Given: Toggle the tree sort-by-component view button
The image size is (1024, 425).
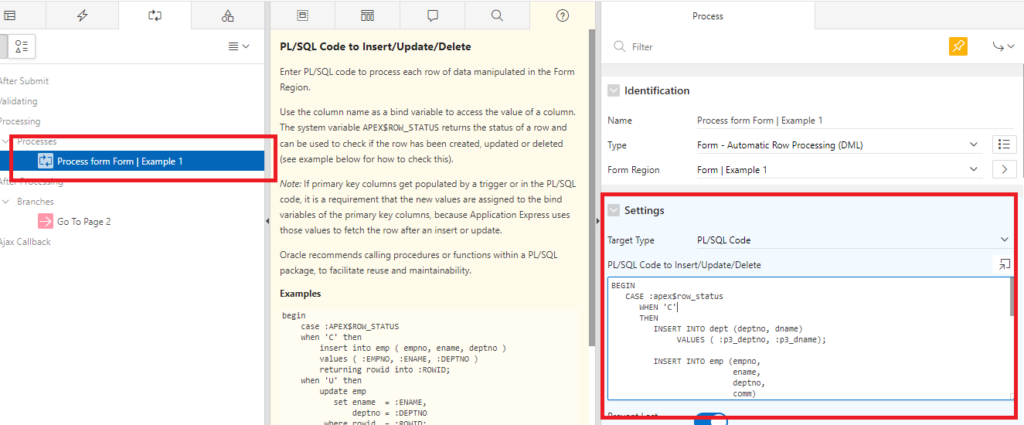Looking at the screenshot, I should [22, 46].
